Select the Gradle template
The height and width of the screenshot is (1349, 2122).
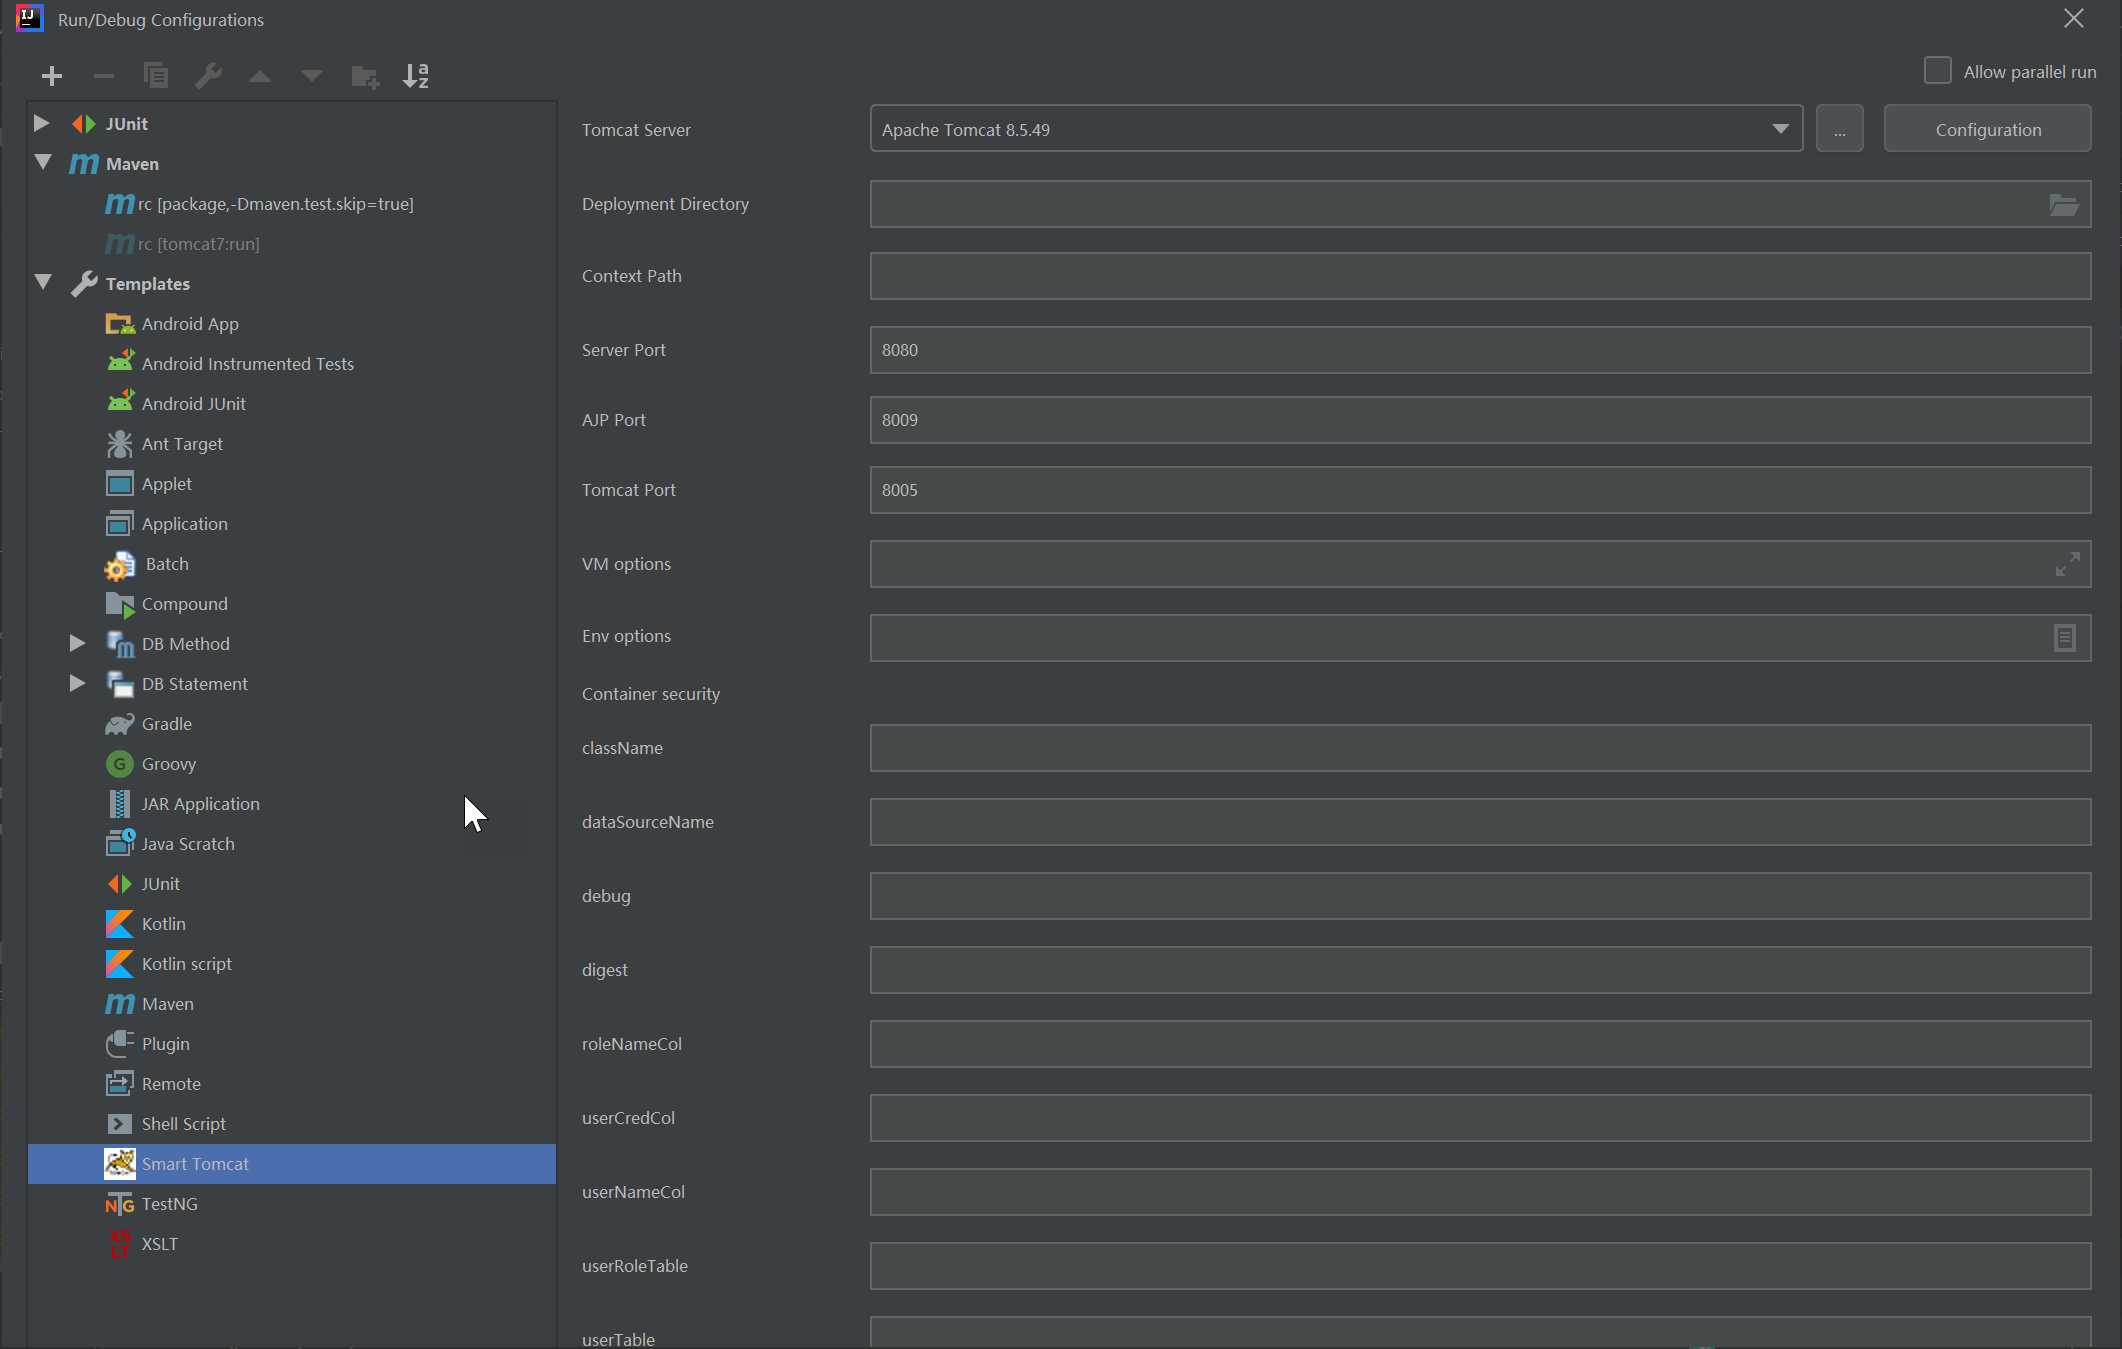(x=166, y=724)
